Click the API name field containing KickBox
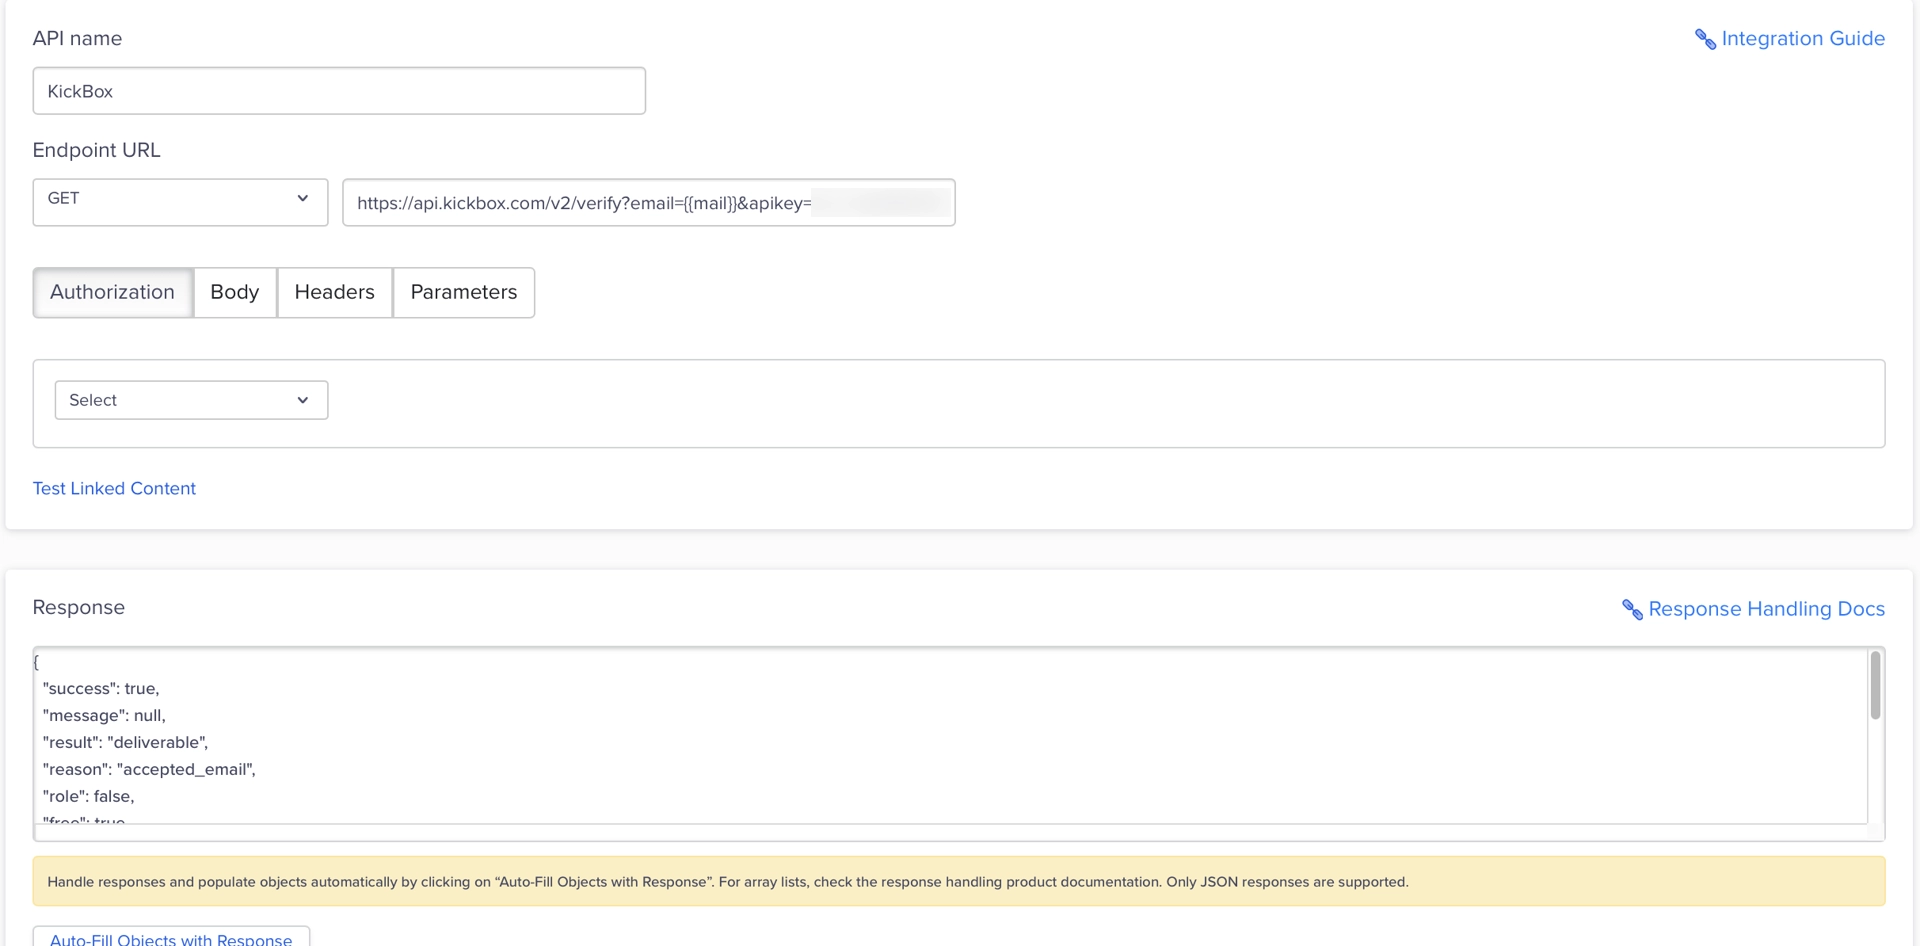The width and height of the screenshot is (1920, 946). [x=339, y=90]
